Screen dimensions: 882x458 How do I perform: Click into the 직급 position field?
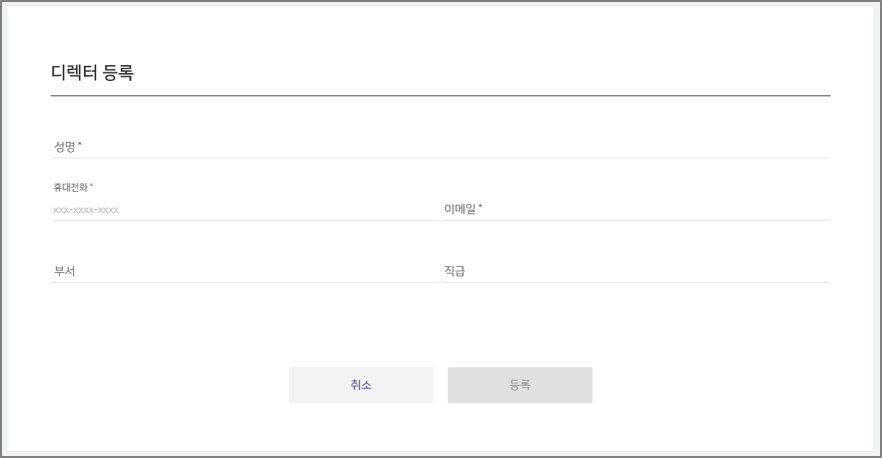[636, 271]
